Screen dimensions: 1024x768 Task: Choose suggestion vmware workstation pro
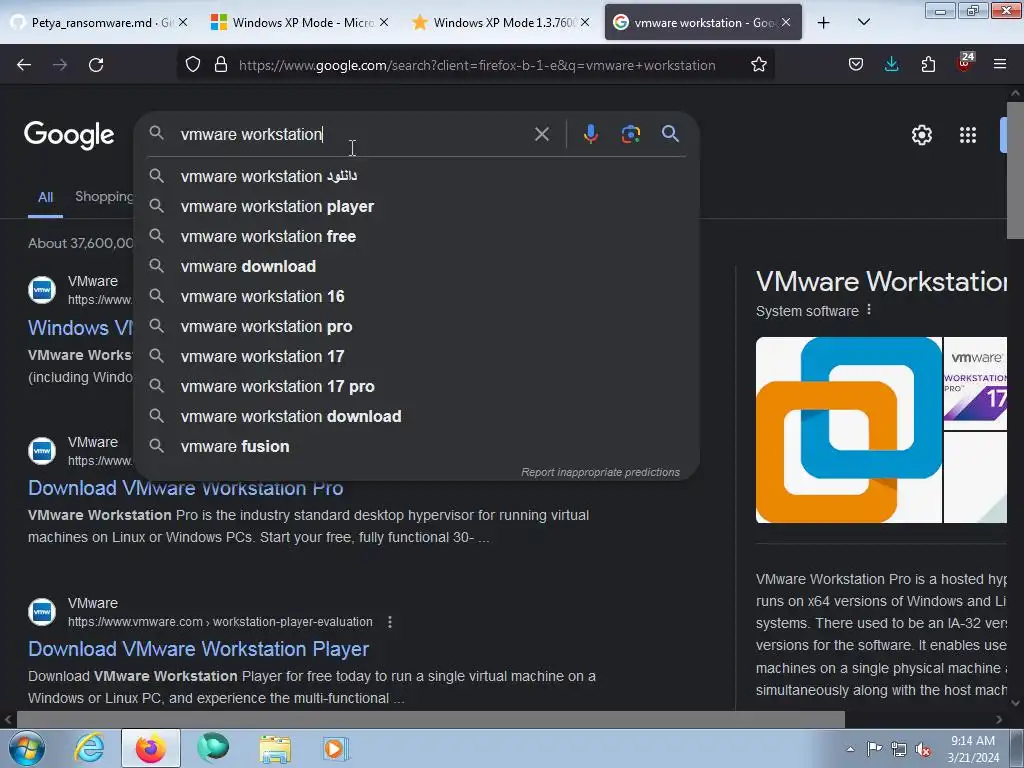[417, 327]
